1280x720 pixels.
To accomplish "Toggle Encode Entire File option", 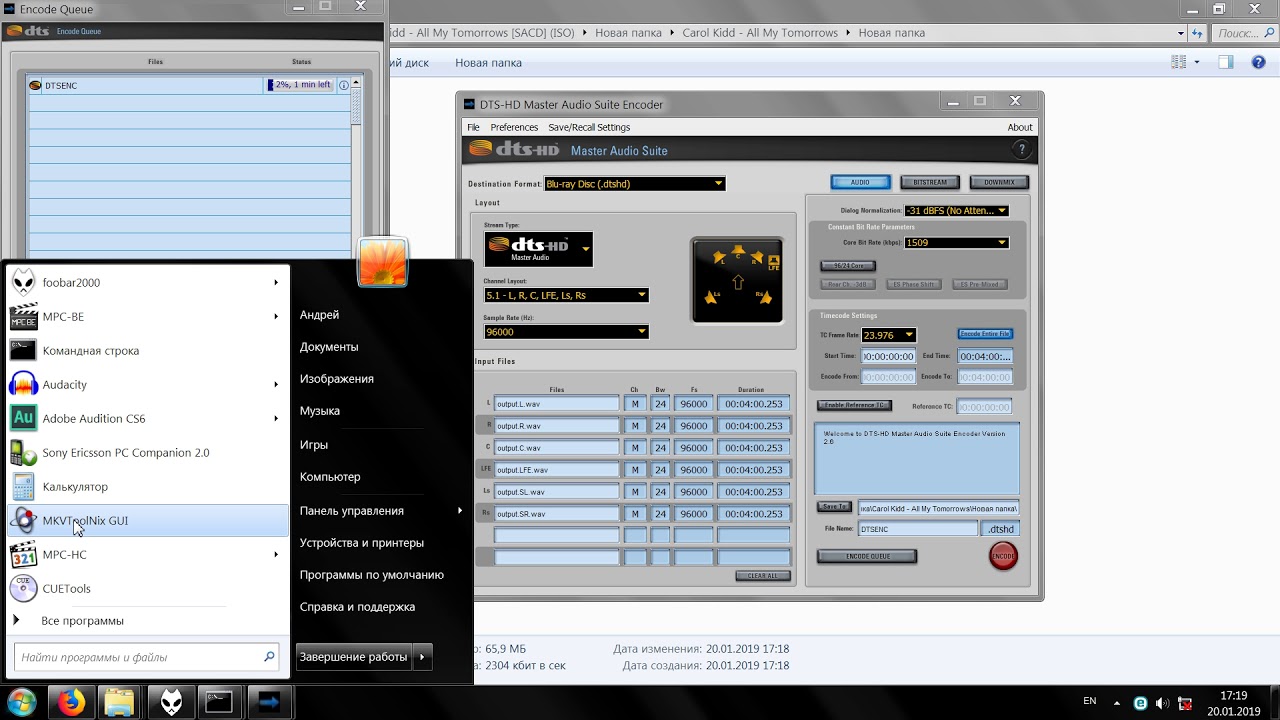I will [x=985, y=334].
